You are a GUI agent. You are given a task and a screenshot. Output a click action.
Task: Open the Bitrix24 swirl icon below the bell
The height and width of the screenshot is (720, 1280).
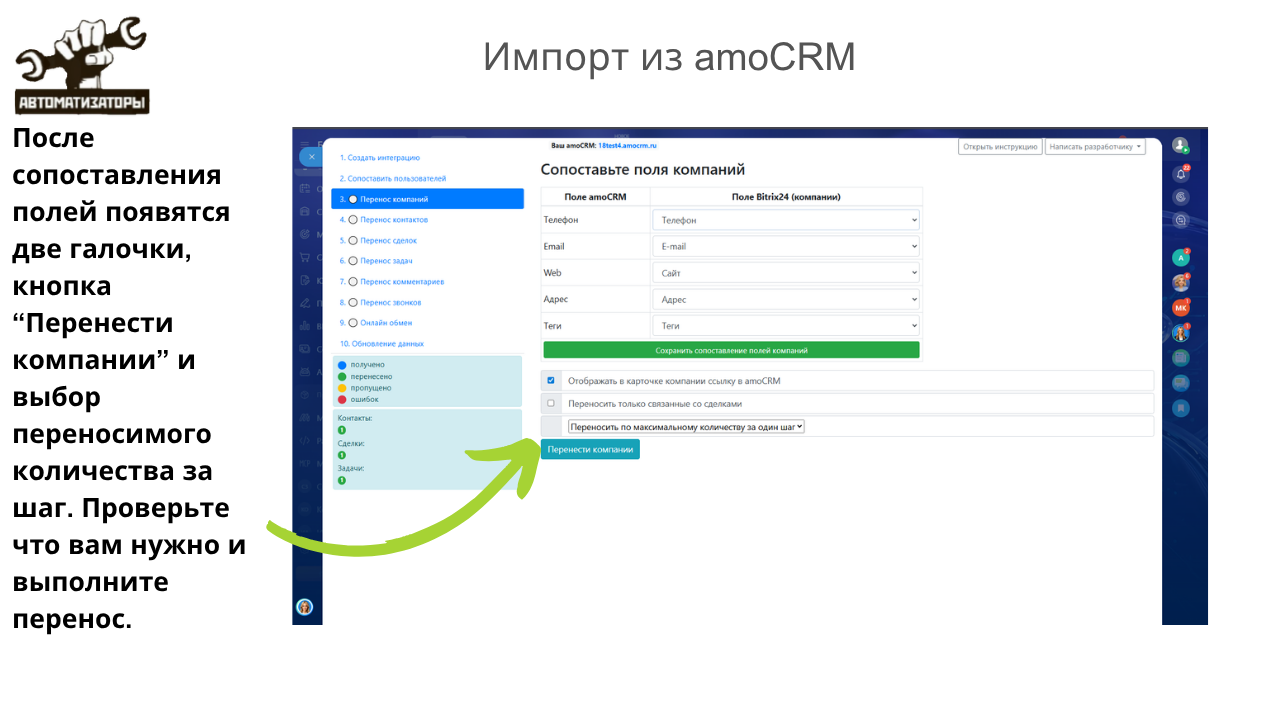click(1181, 197)
